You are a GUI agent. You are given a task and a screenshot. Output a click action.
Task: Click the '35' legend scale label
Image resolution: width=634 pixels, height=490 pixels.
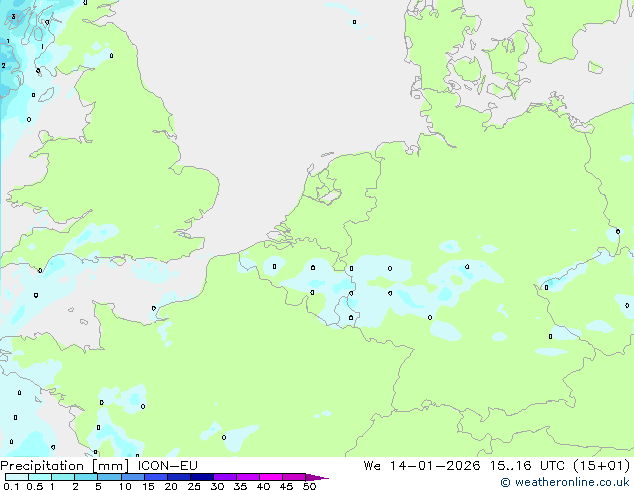tap(240, 486)
